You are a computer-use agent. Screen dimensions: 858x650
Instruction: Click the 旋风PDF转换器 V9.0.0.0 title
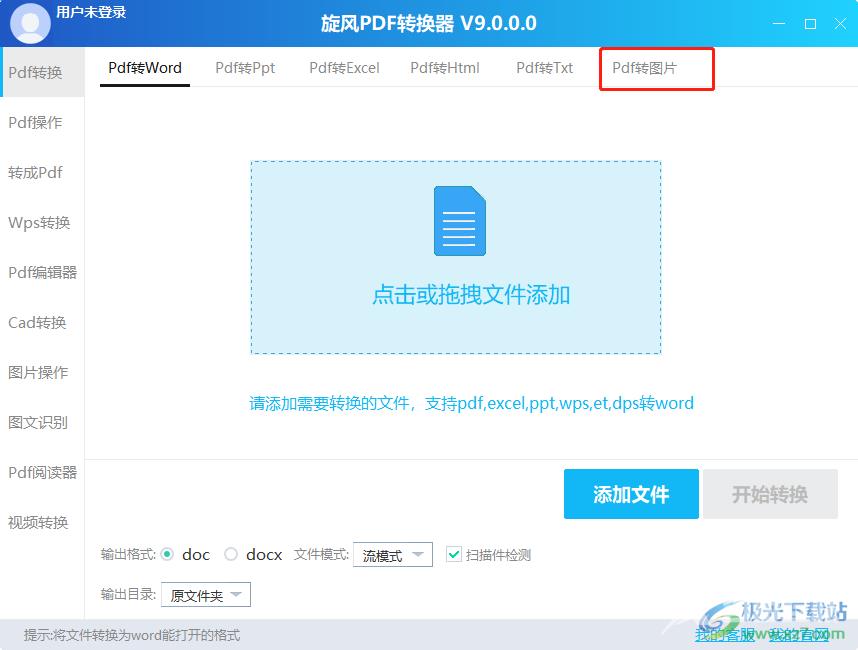click(x=428, y=24)
